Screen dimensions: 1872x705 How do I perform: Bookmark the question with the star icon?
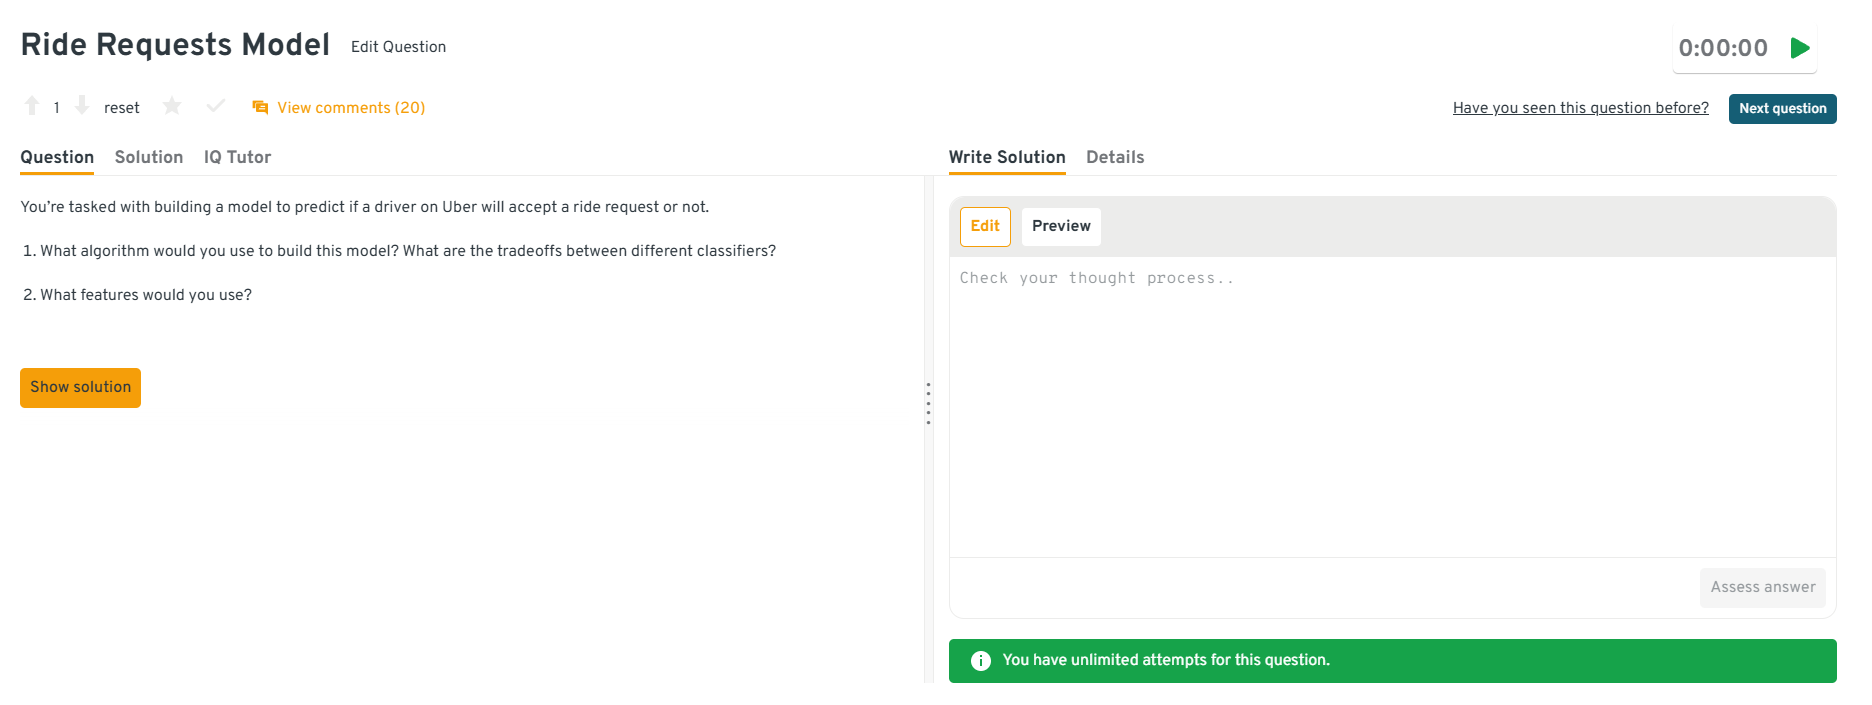click(172, 106)
